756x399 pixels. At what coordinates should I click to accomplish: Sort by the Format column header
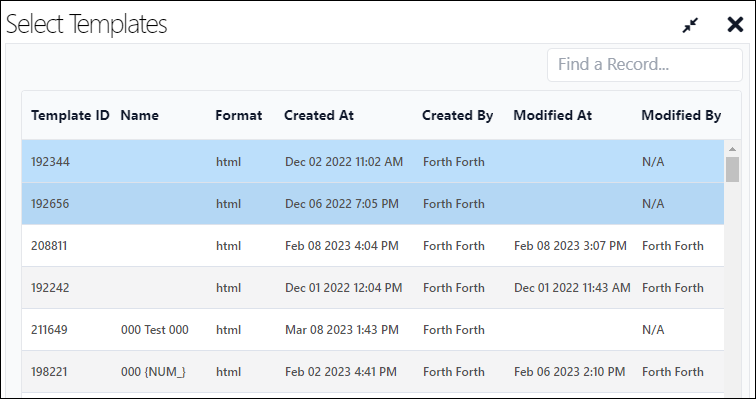(239, 116)
